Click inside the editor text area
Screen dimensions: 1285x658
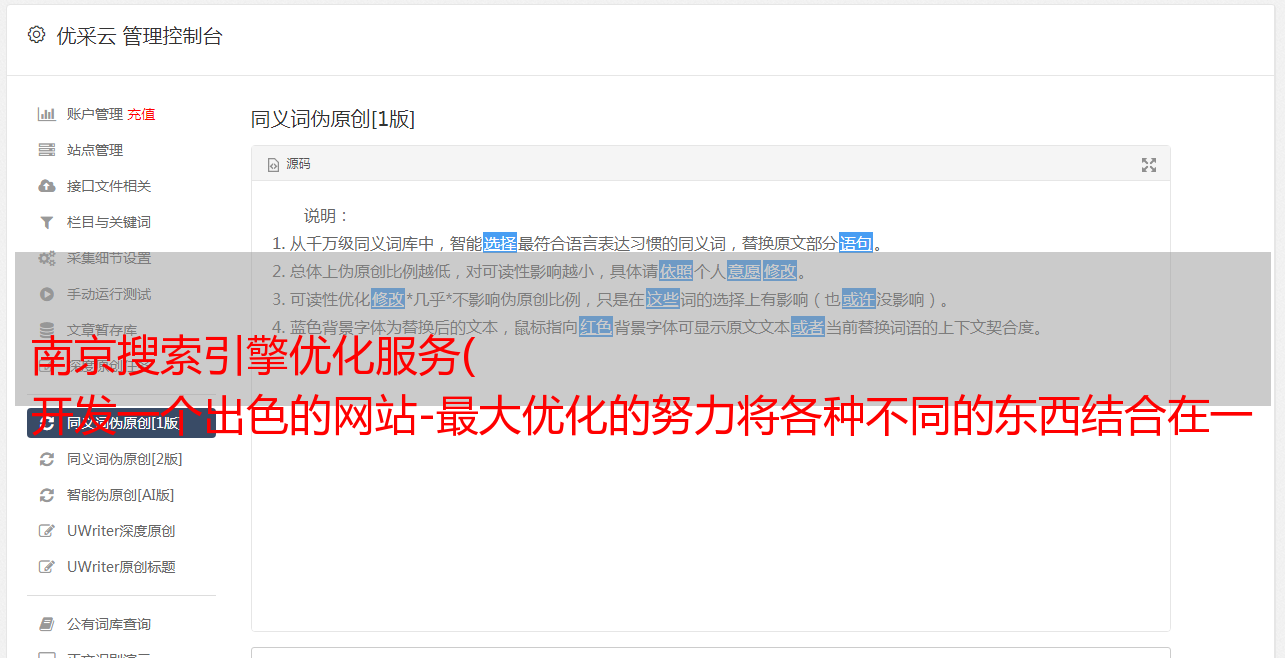(710, 480)
